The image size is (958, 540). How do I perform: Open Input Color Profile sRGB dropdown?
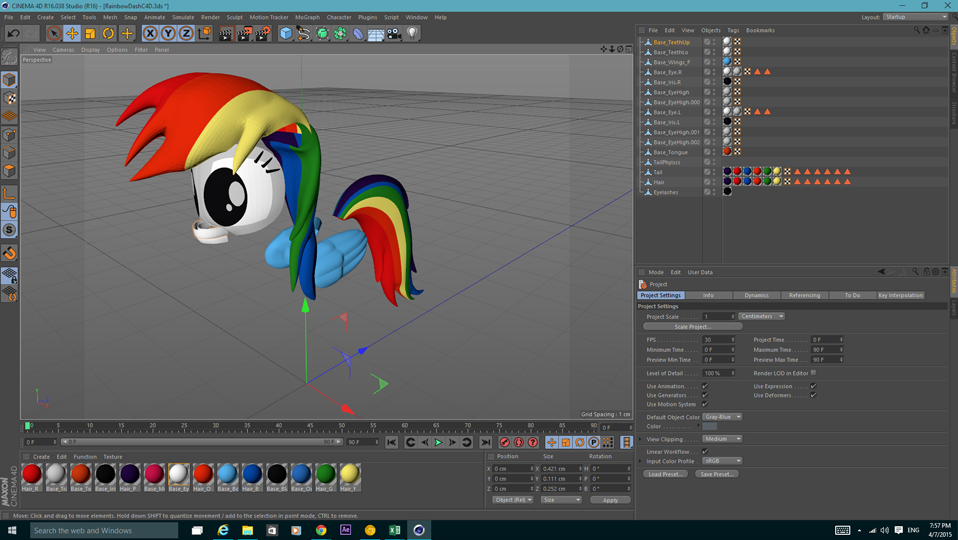[722, 461]
